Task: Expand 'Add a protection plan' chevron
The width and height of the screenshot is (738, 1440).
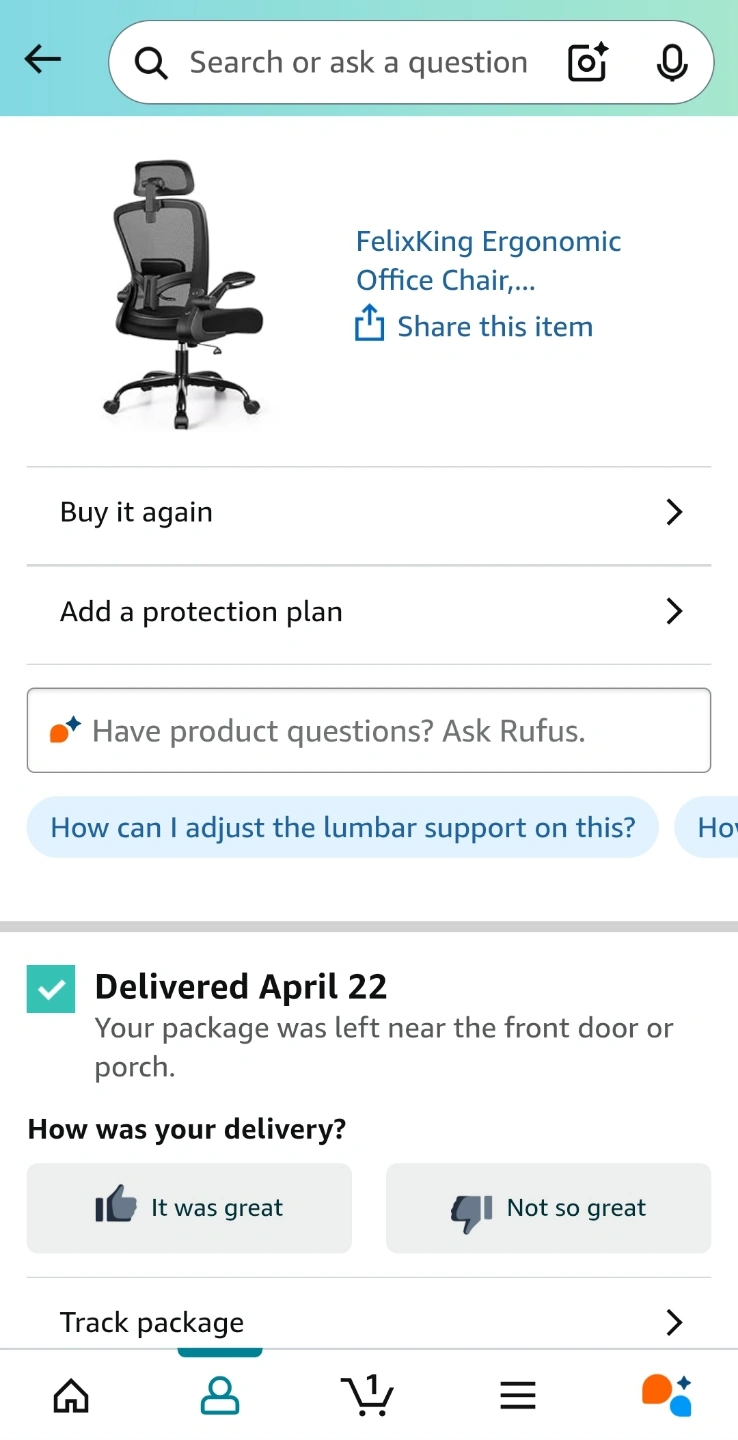Action: [675, 611]
